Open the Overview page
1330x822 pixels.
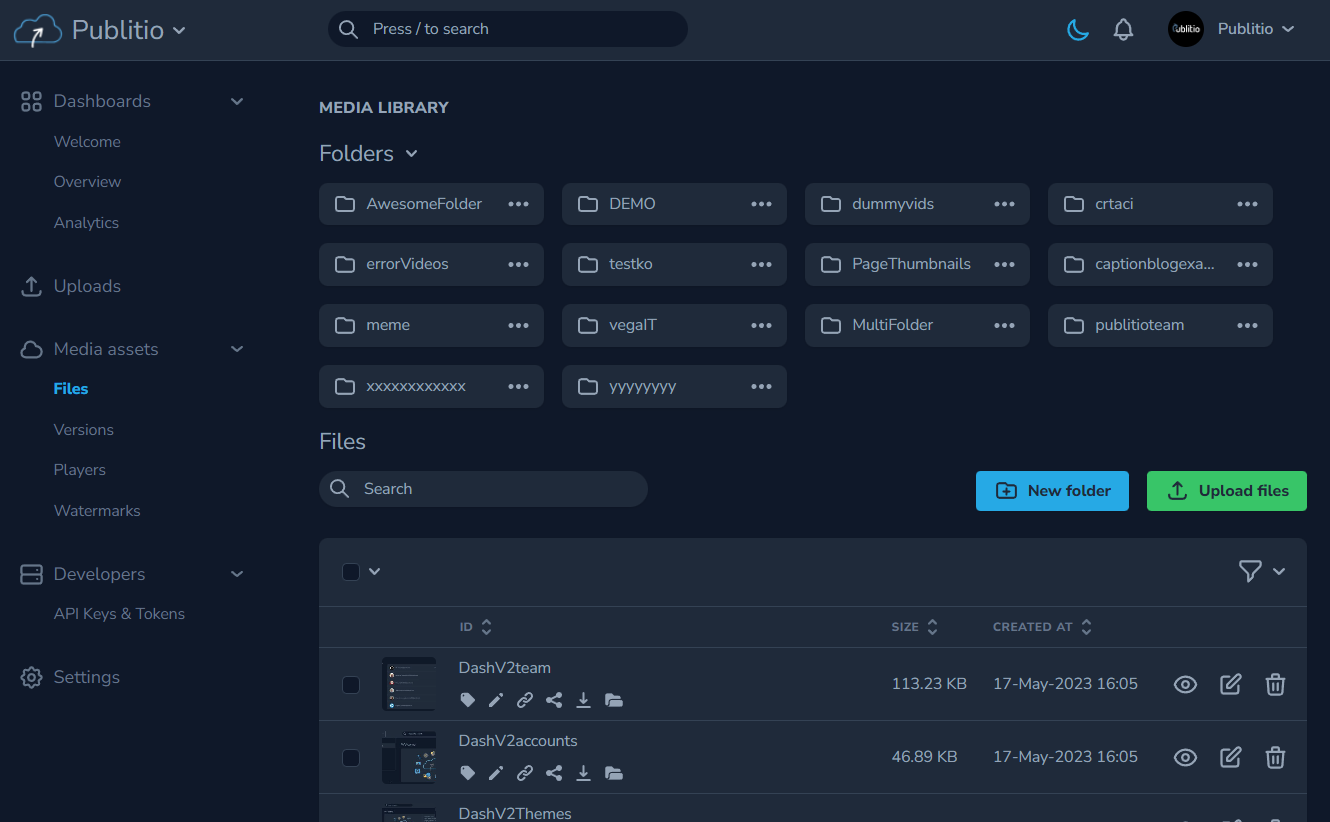point(87,182)
